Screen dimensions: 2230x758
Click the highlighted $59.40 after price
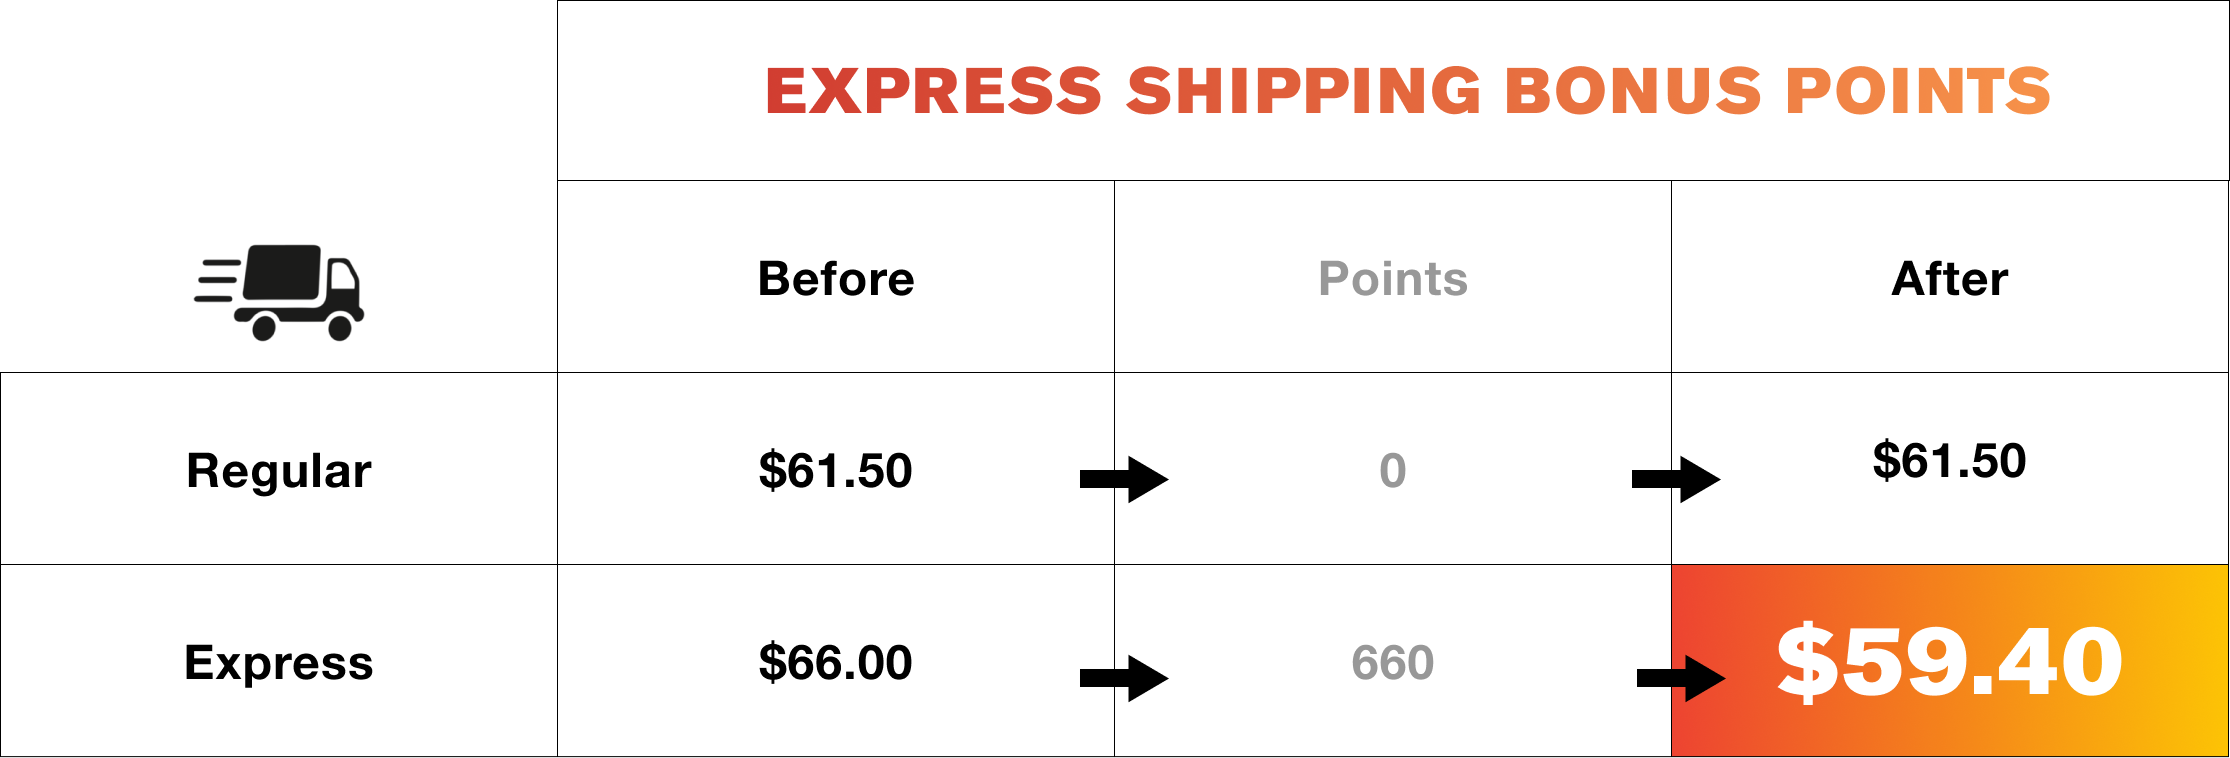pyautogui.click(x=1950, y=662)
